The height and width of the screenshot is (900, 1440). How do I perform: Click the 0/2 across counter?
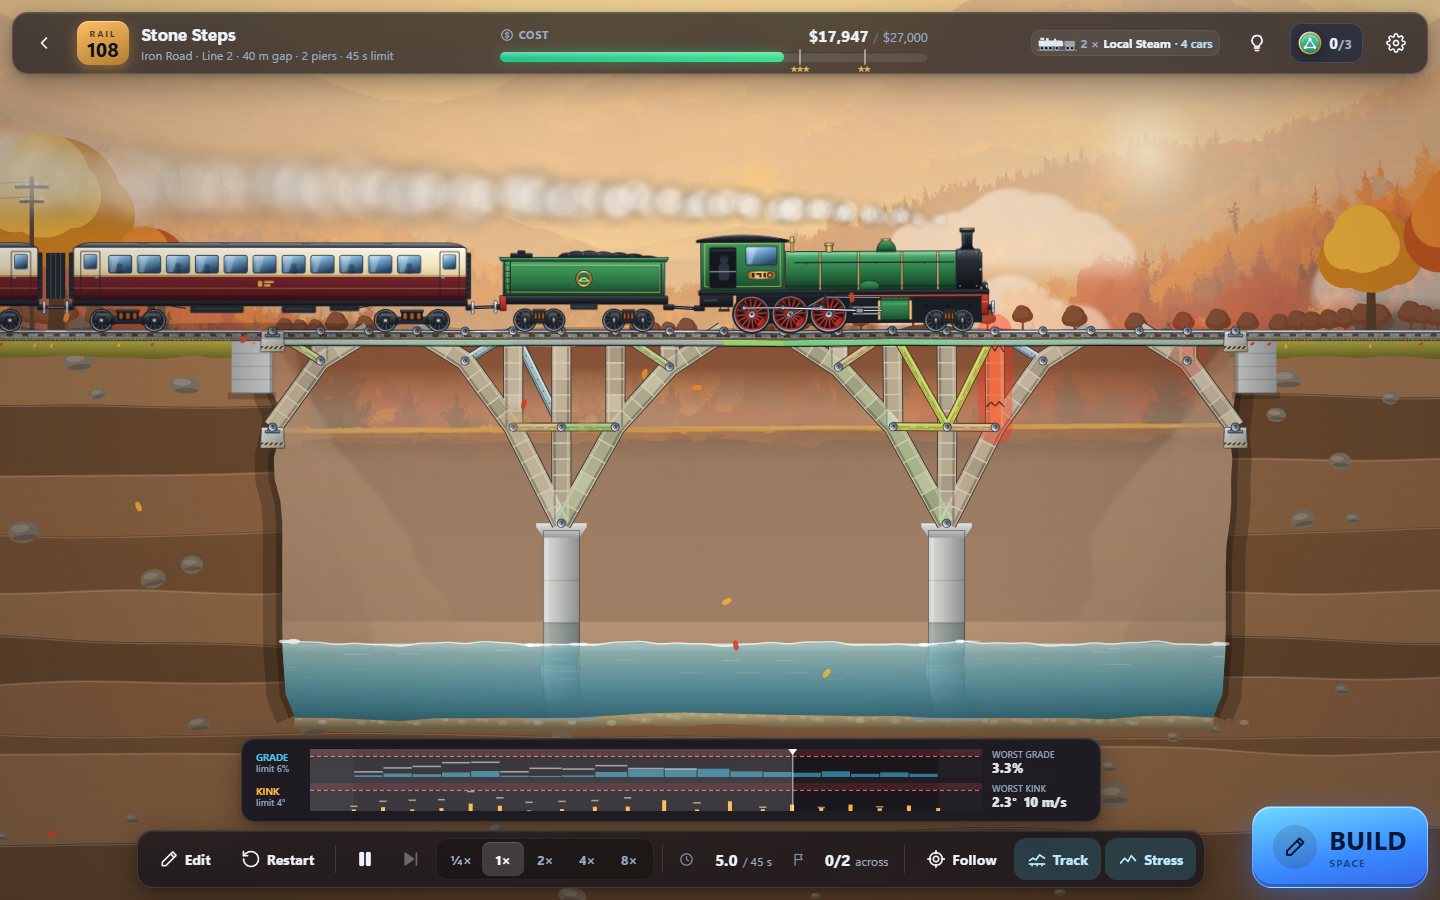point(856,860)
